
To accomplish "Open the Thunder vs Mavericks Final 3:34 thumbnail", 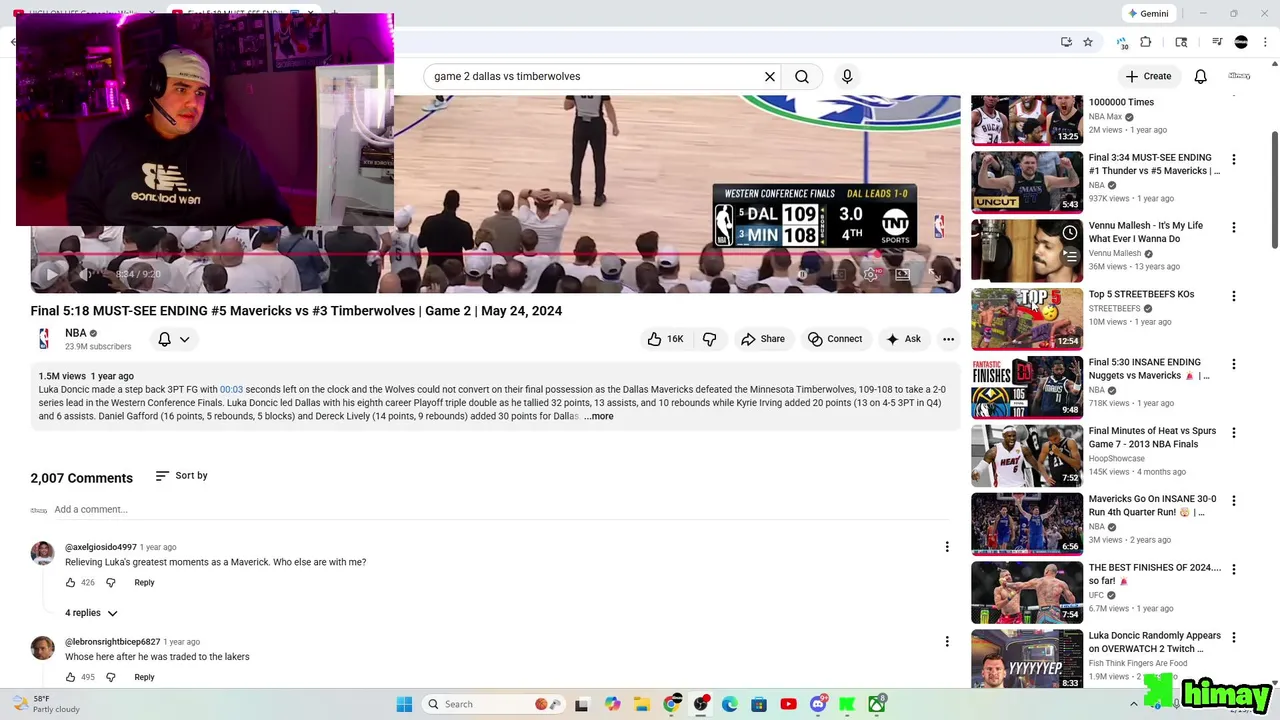I will click(1027, 183).
